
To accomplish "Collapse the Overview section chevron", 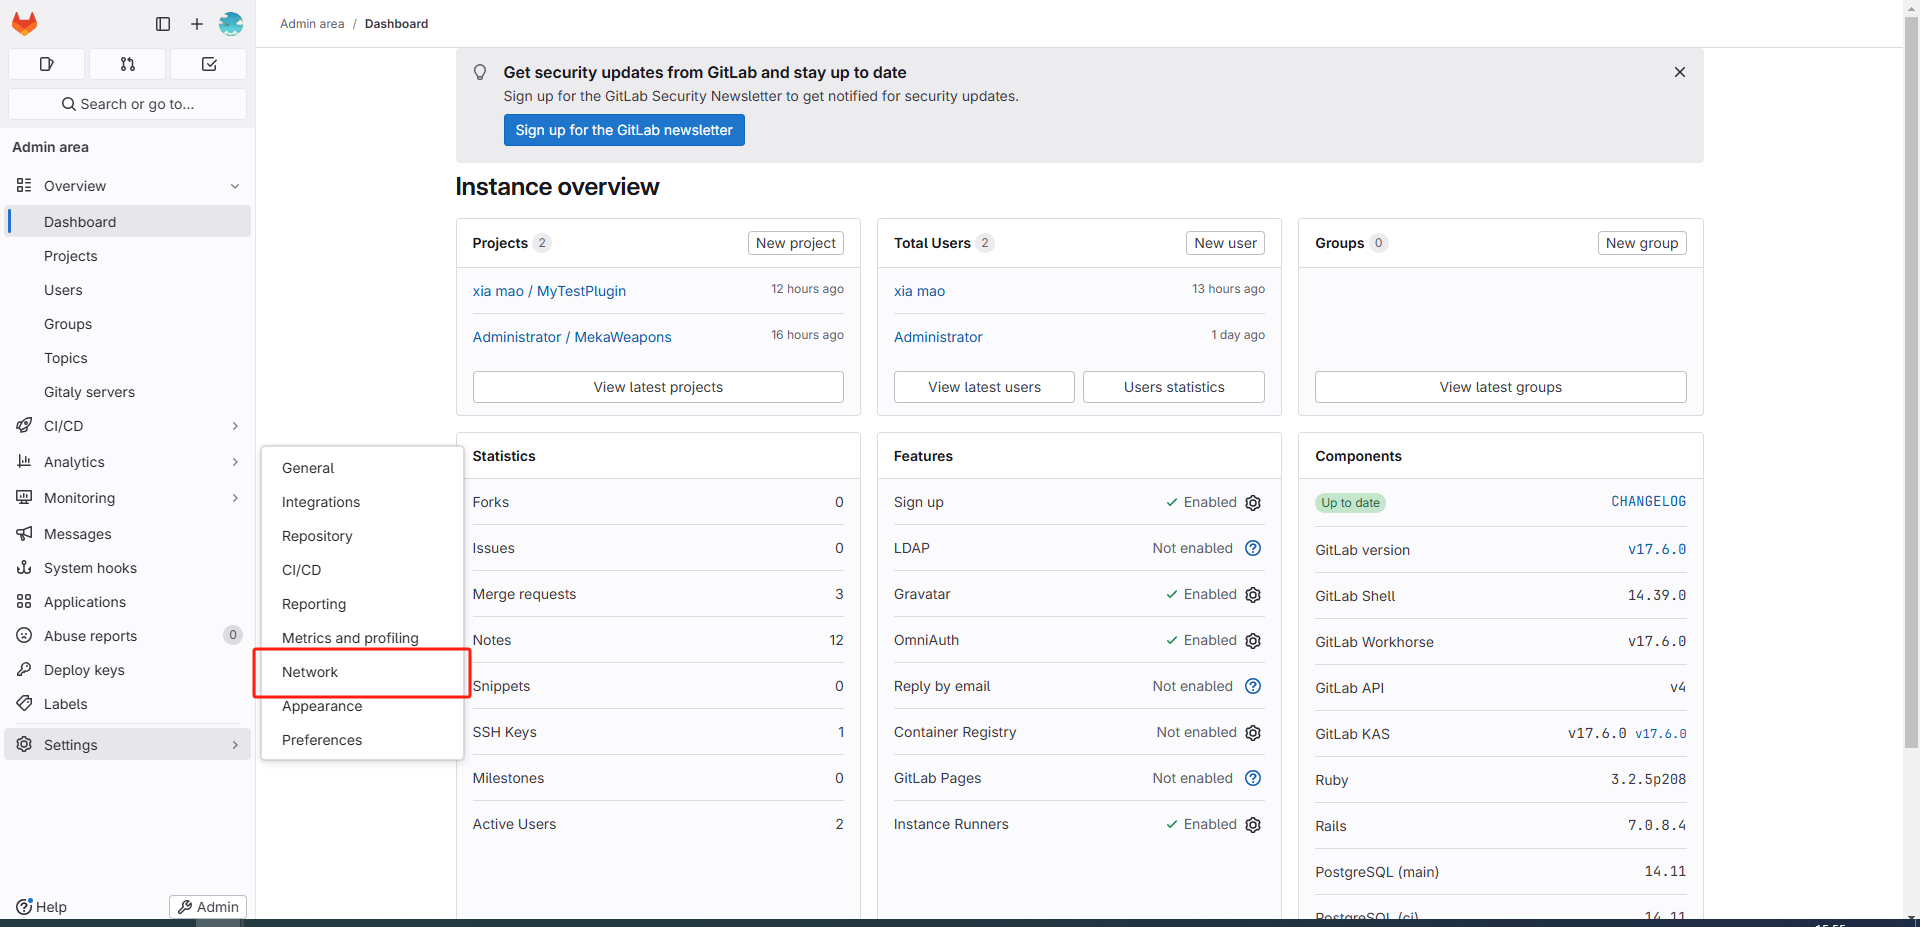I will coord(235,186).
